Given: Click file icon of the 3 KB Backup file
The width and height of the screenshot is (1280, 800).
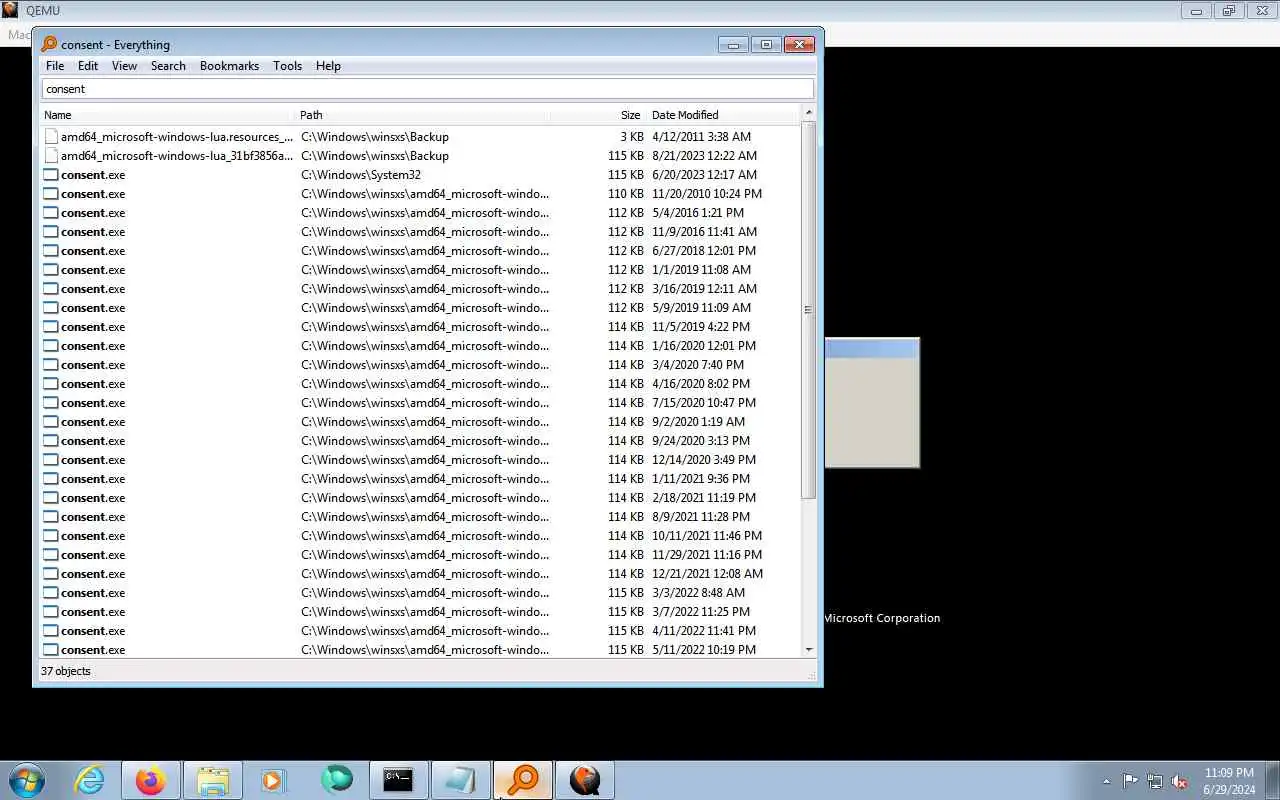Looking at the screenshot, I should (x=51, y=136).
